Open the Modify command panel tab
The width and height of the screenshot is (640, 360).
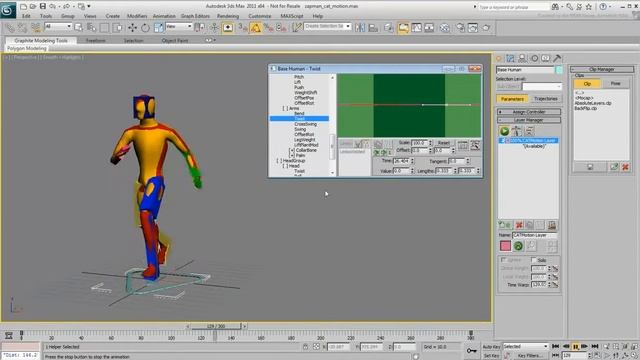(x=510, y=58)
